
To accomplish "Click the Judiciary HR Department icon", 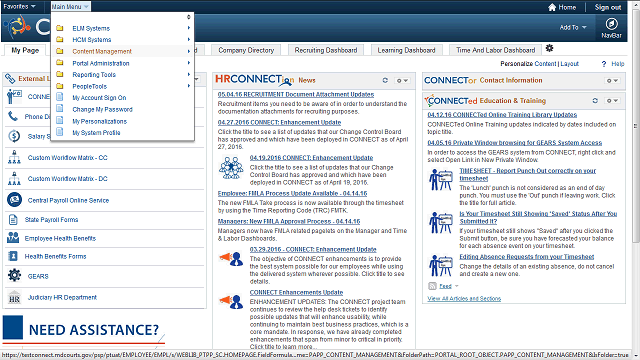I will [x=14, y=297].
